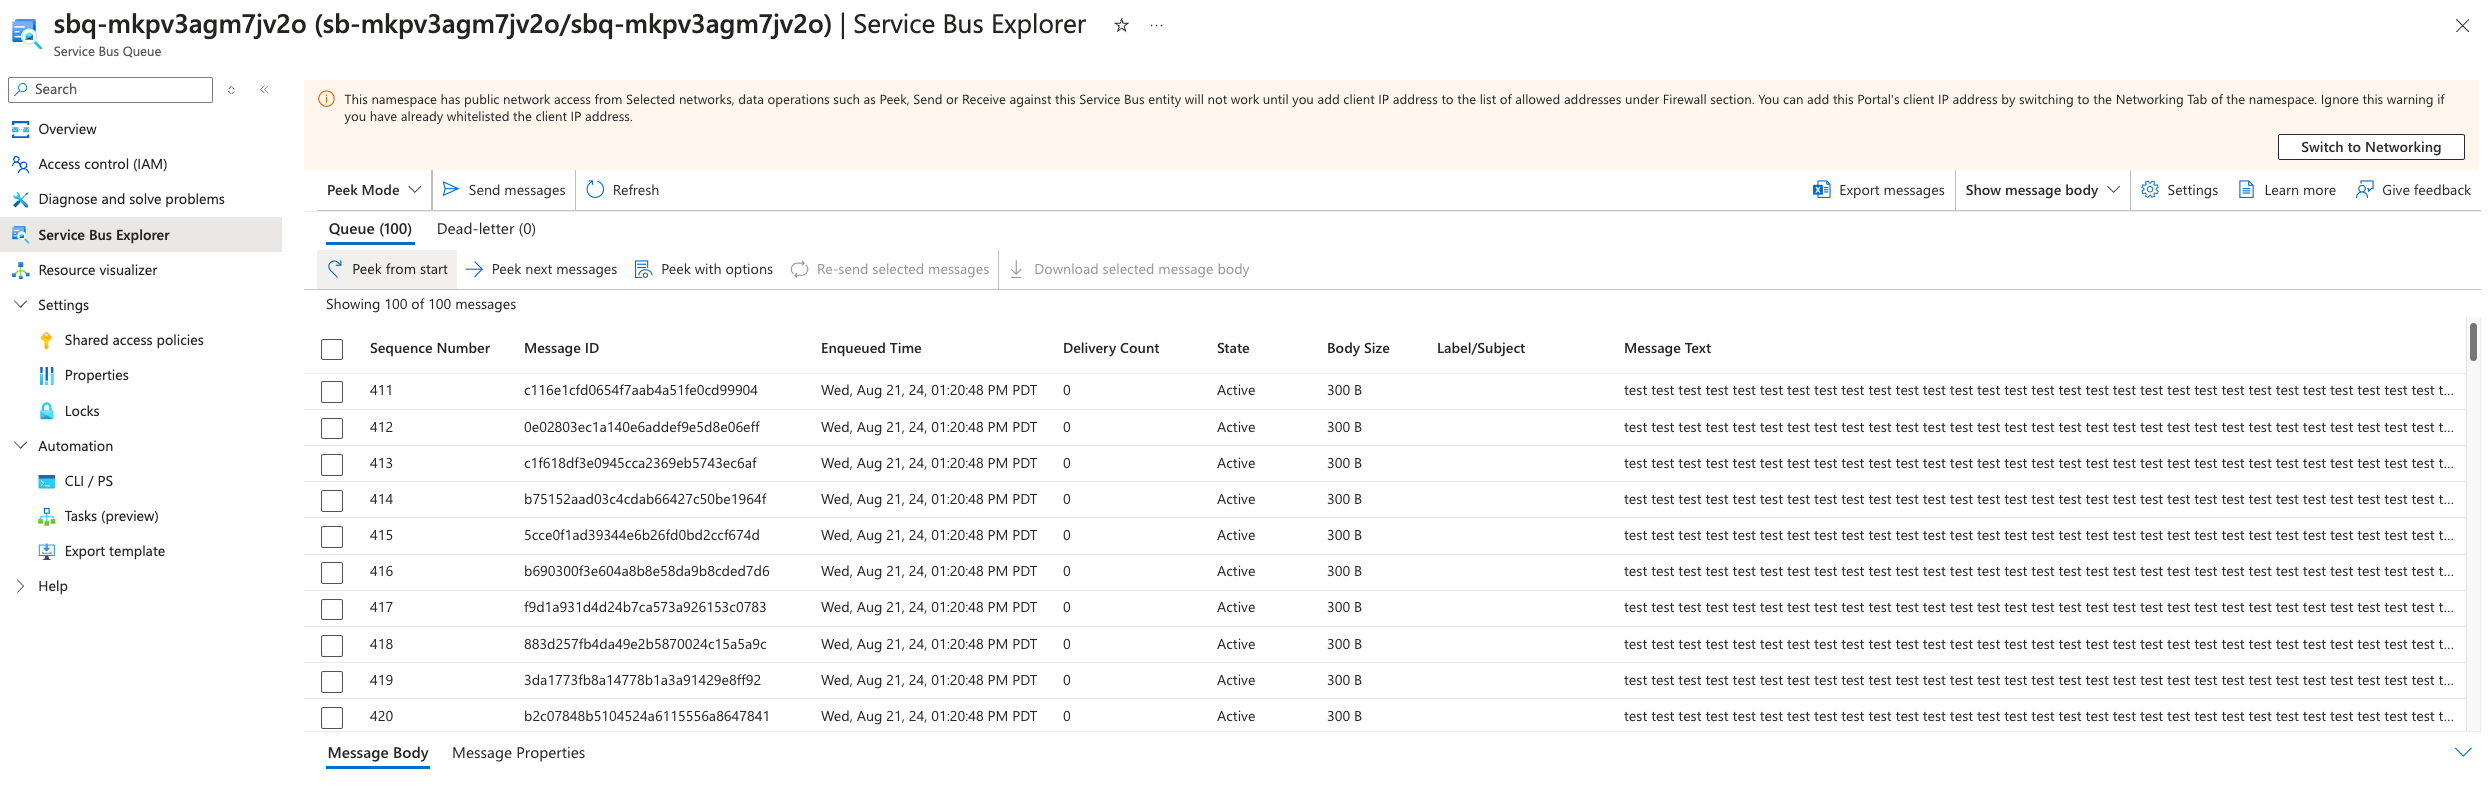The height and width of the screenshot is (806, 2492).
Task: Select checkbox for sequence number 411
Action: (x=332, y=391)
